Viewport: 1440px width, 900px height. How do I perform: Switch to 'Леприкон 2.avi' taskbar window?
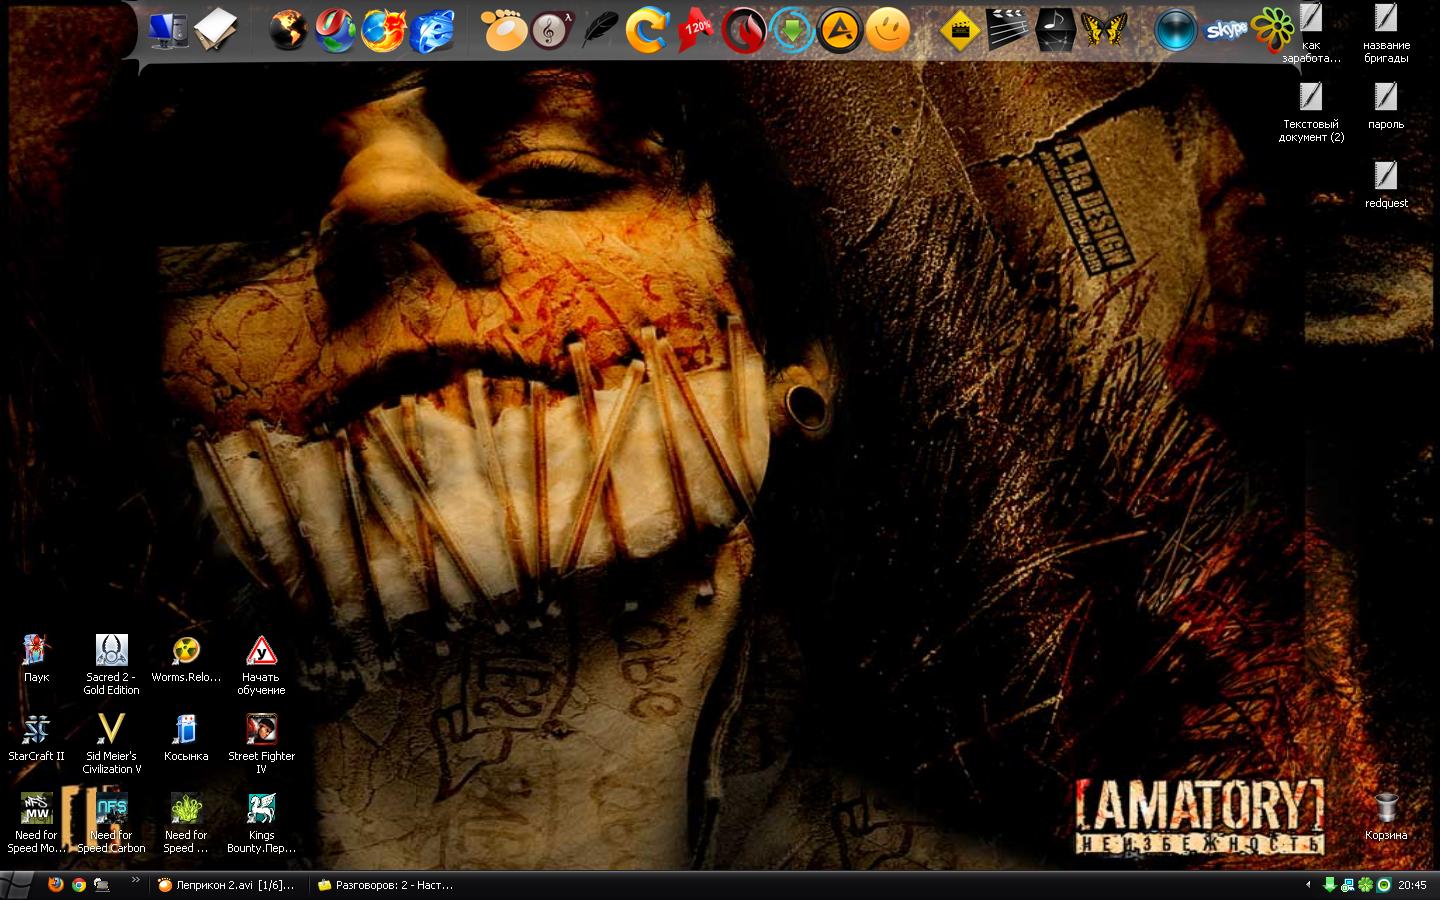tap(228, 885)
